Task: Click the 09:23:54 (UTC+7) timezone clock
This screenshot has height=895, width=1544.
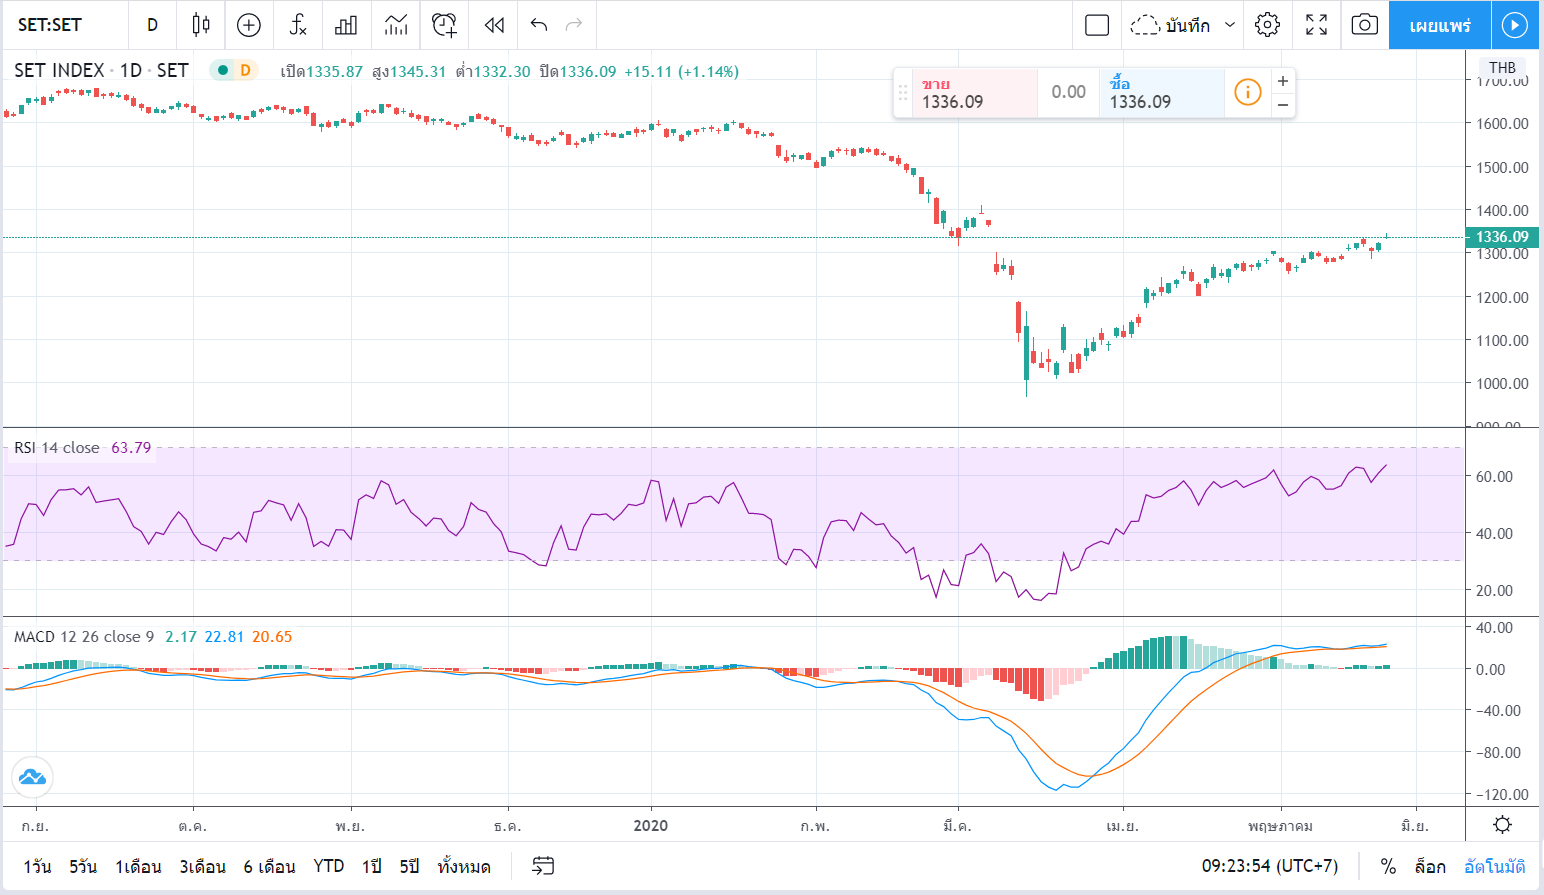Action: click(x=1270, y=866)
